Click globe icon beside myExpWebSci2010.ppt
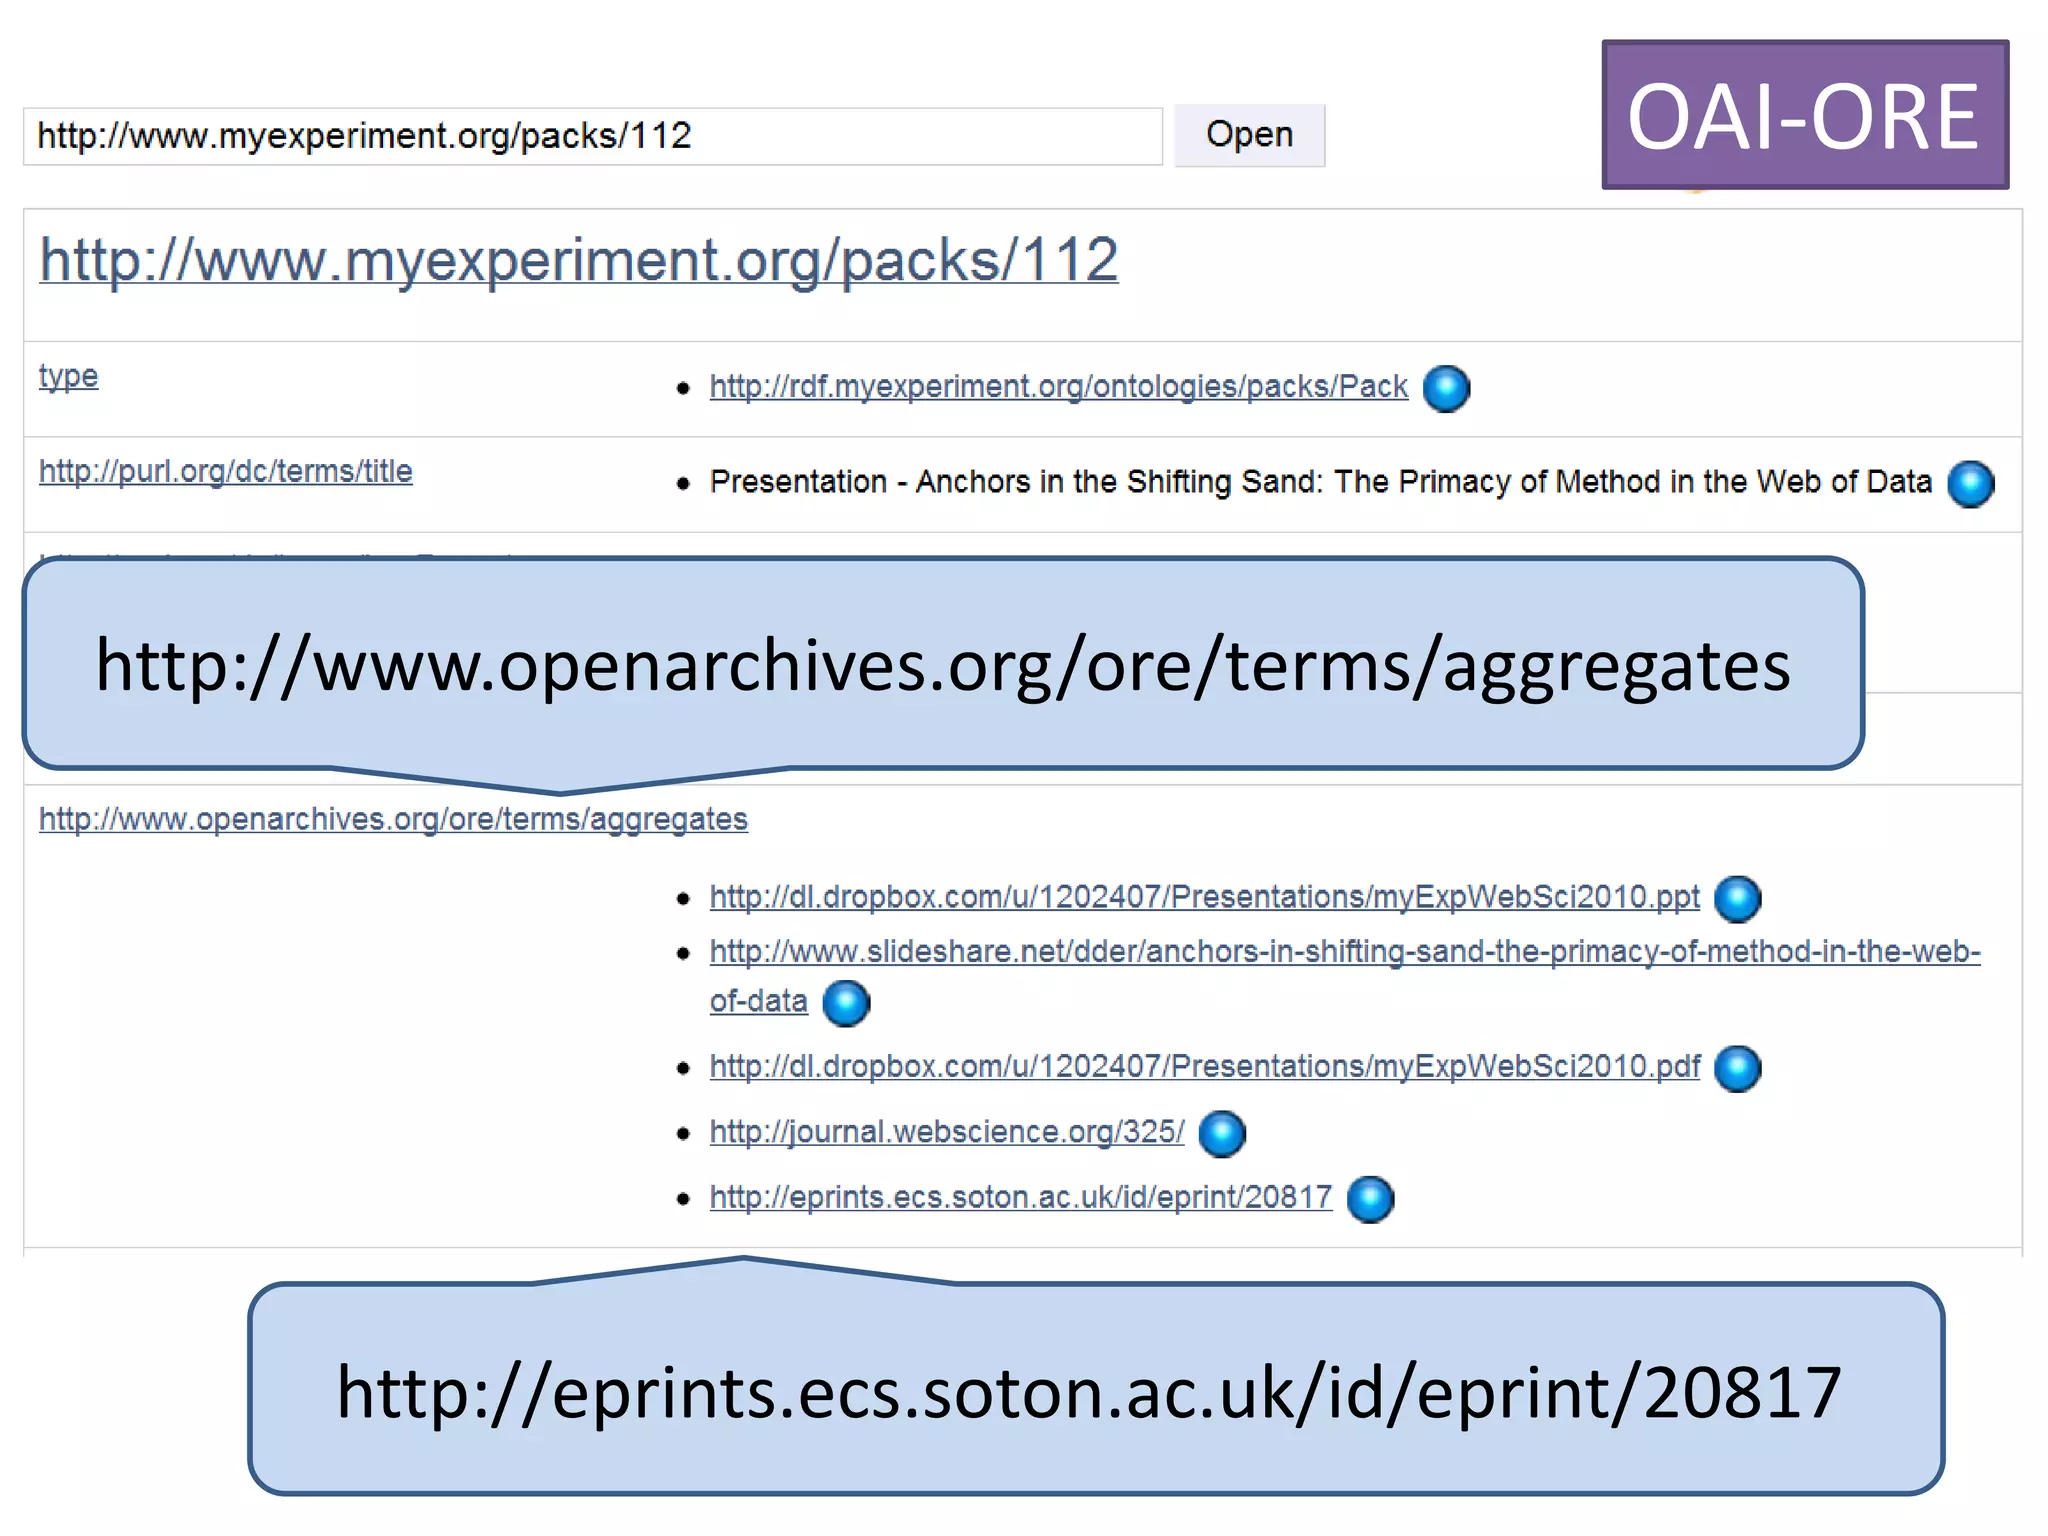This screenshot has width=2048, height=1536. [x=1738, y=898]
